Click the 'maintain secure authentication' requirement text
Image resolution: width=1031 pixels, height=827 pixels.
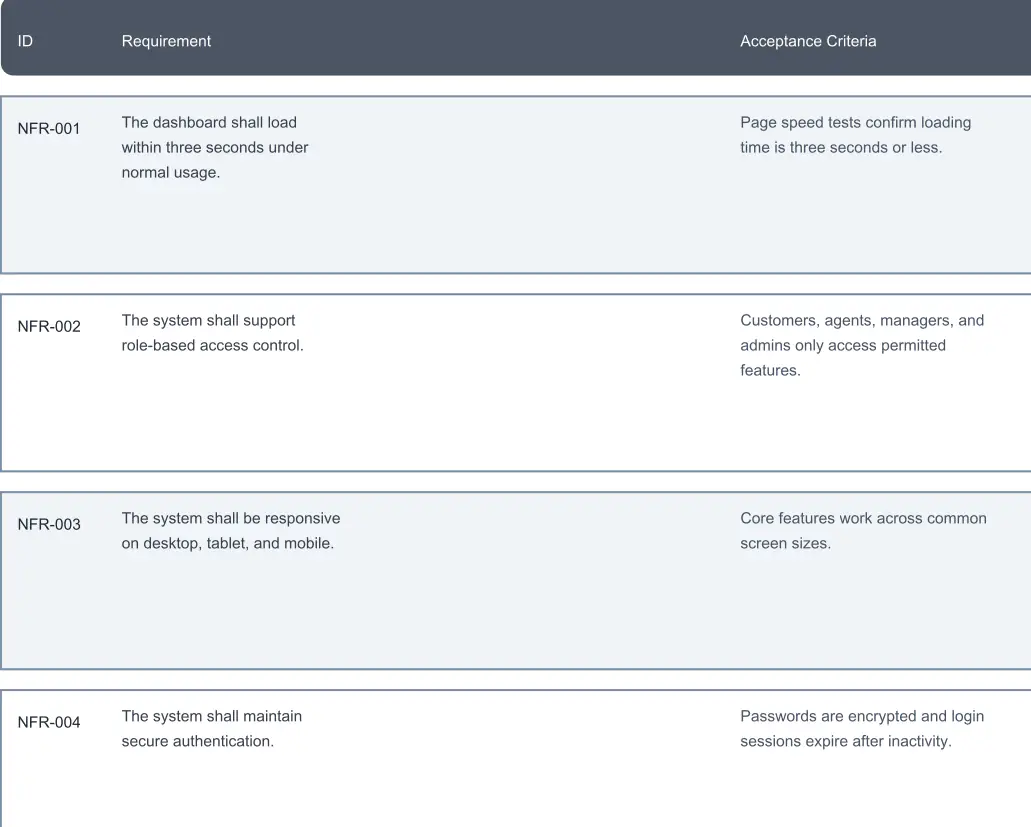point(212,728)
